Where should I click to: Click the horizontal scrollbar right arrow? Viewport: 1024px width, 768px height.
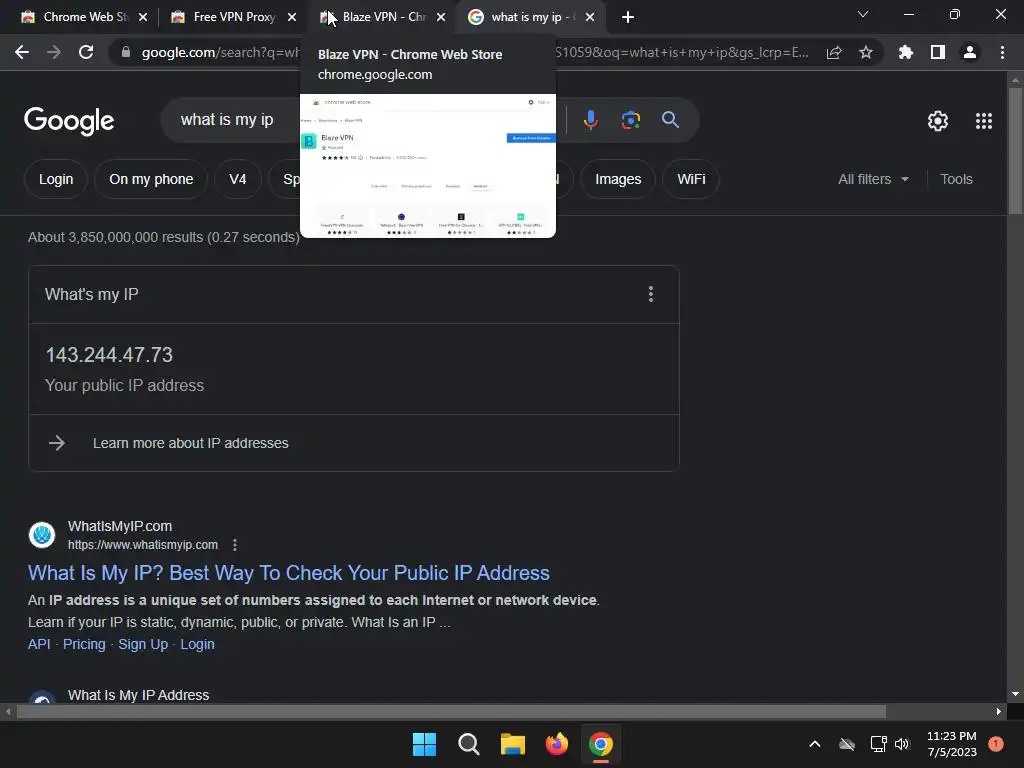(999, 711)
